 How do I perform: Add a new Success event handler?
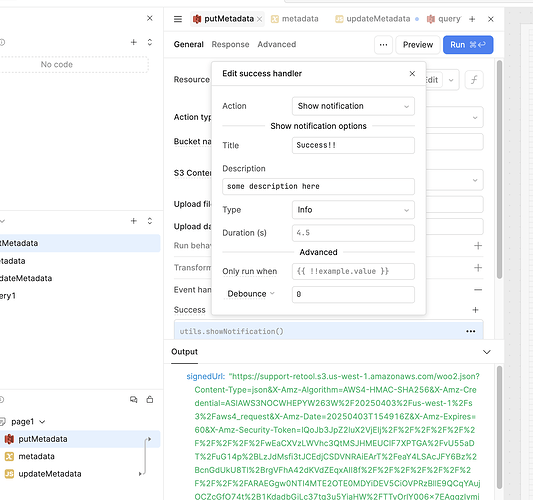pyautogui.click(x=475, y=310)
